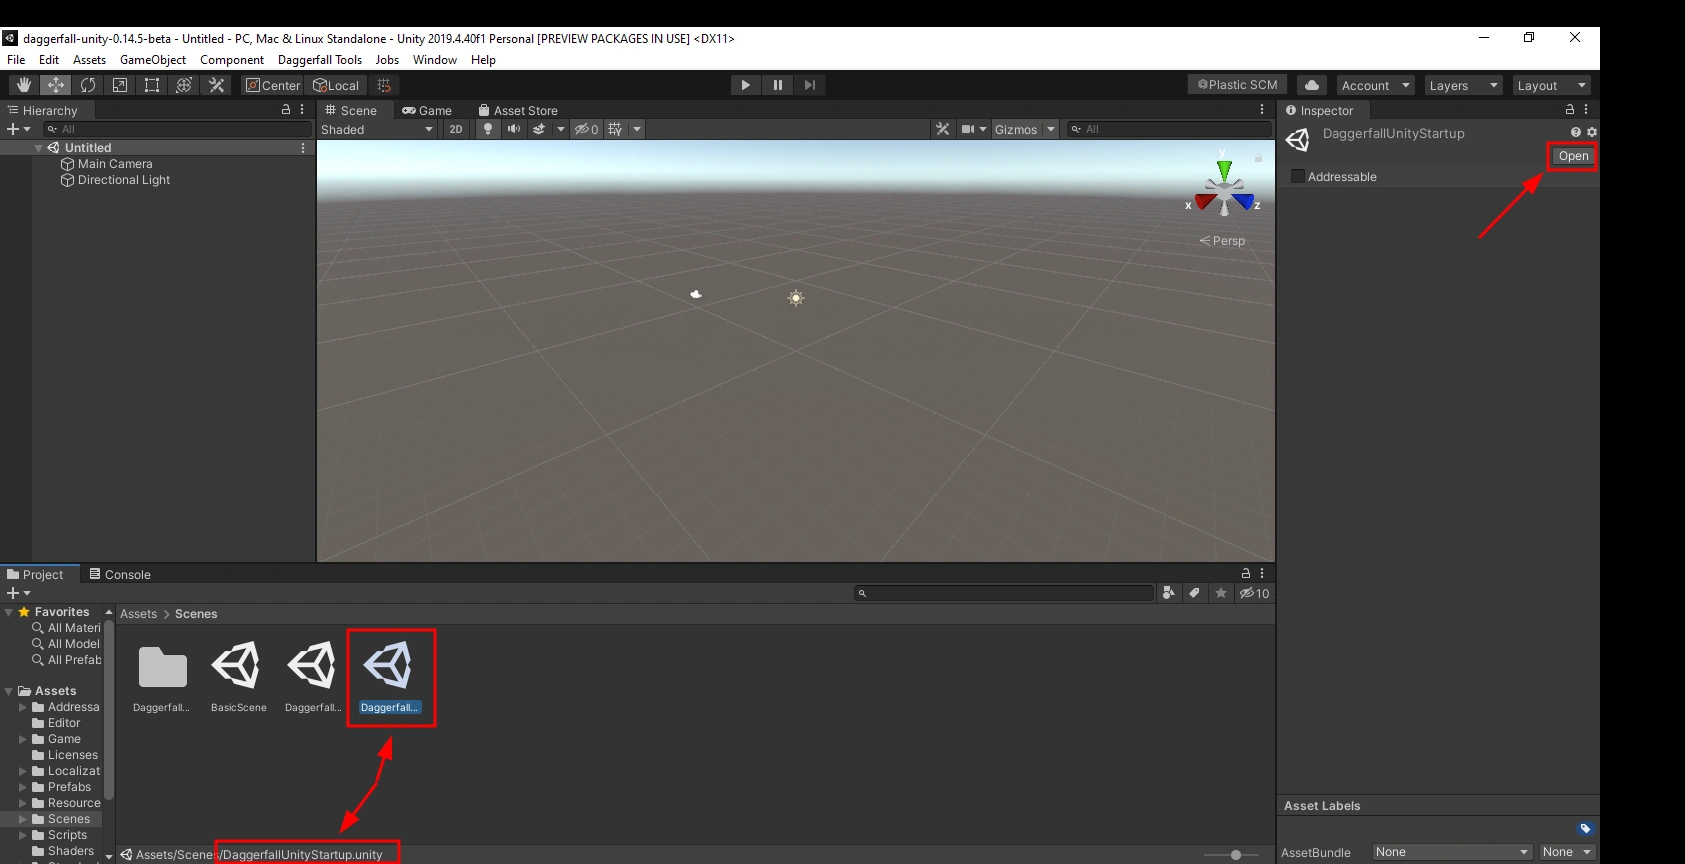Open the Inspector help icon
Screen dimensions: 1685x864
(1576, 132)
